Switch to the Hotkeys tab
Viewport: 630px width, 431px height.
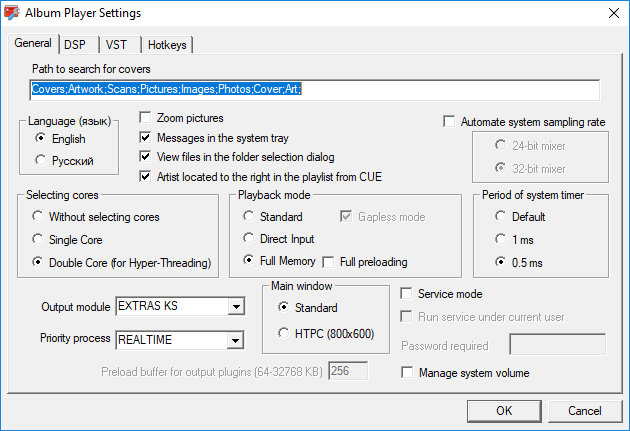(167, 45)
